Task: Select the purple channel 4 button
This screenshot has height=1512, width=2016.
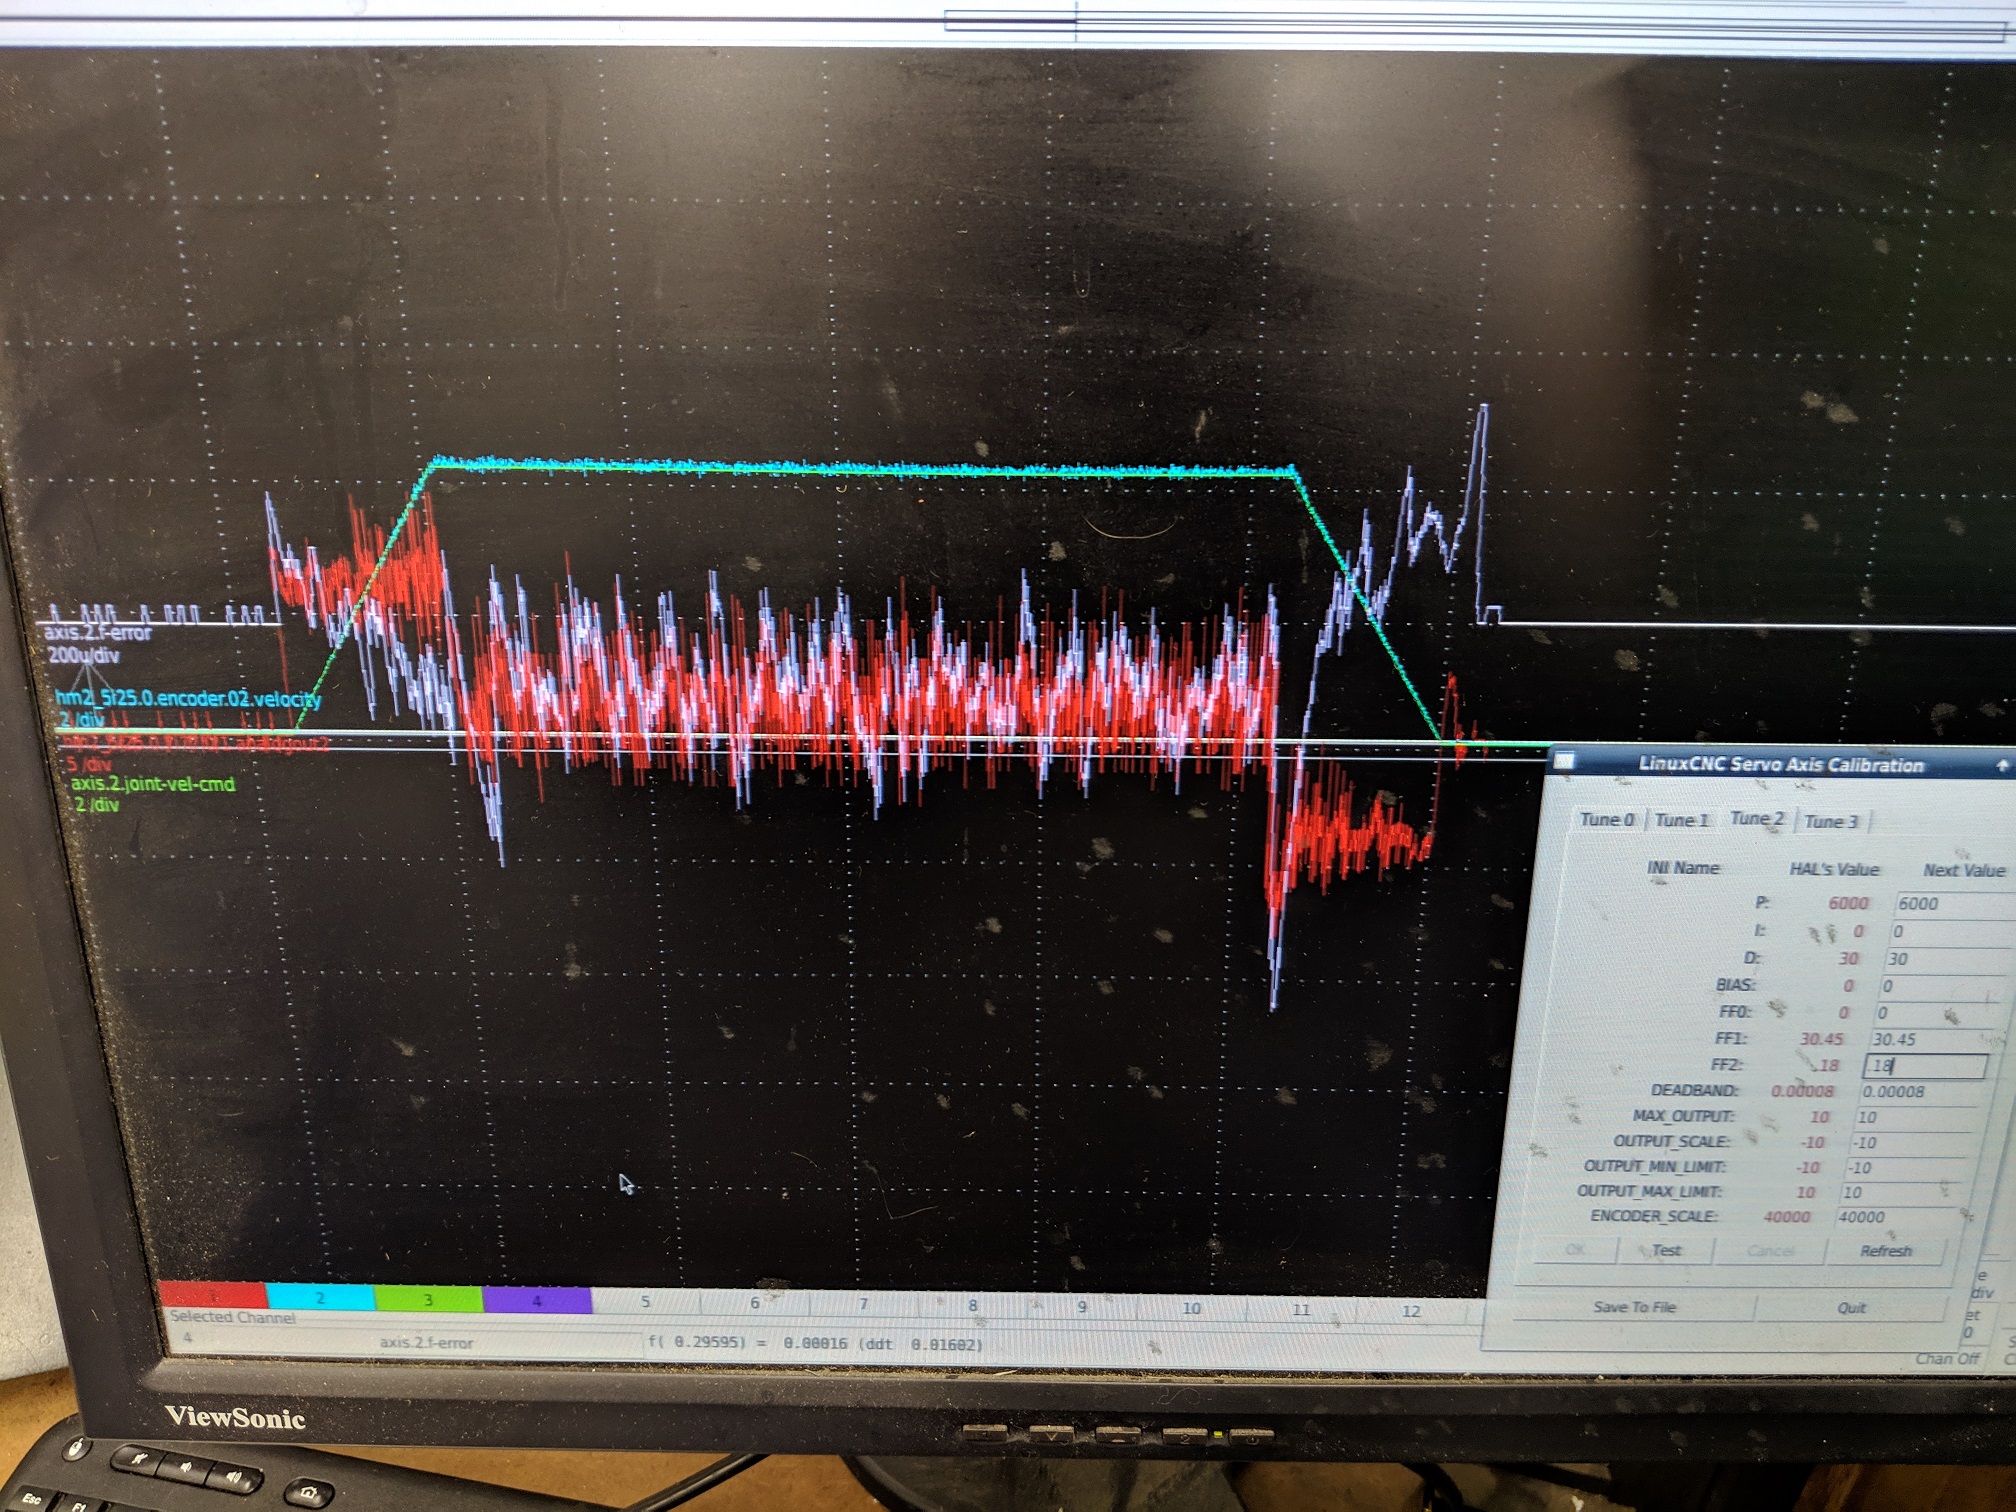Action: click(536, 1300)
